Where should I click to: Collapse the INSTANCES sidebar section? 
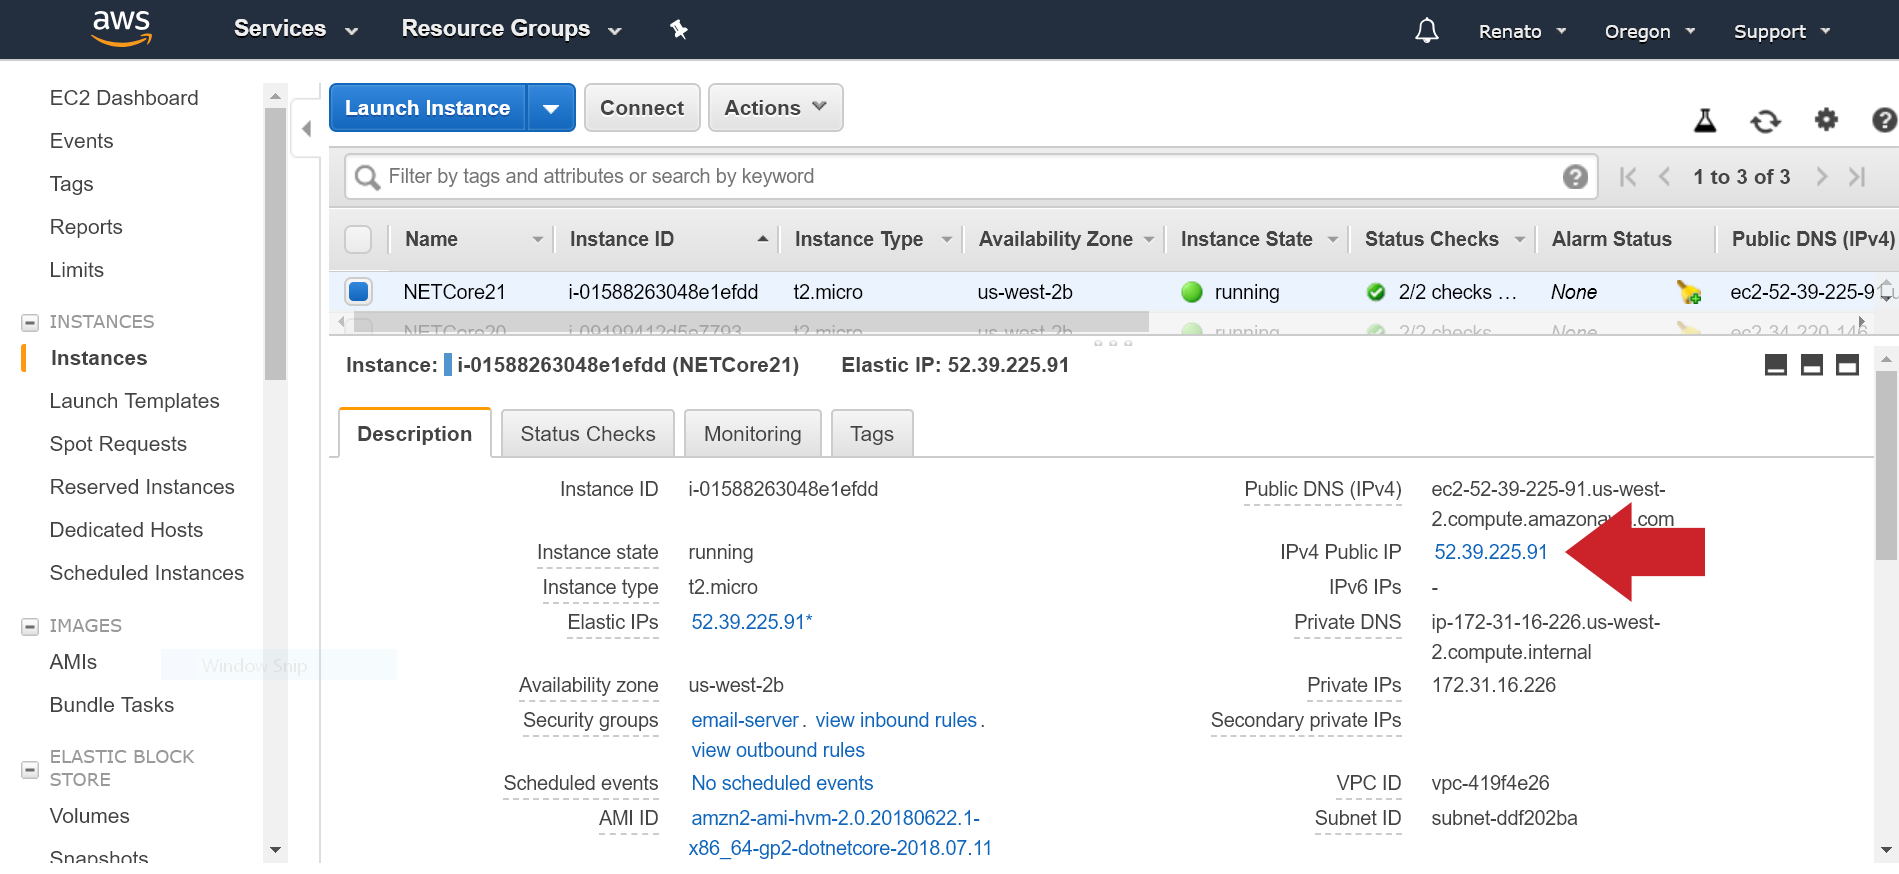coord(30,322)
